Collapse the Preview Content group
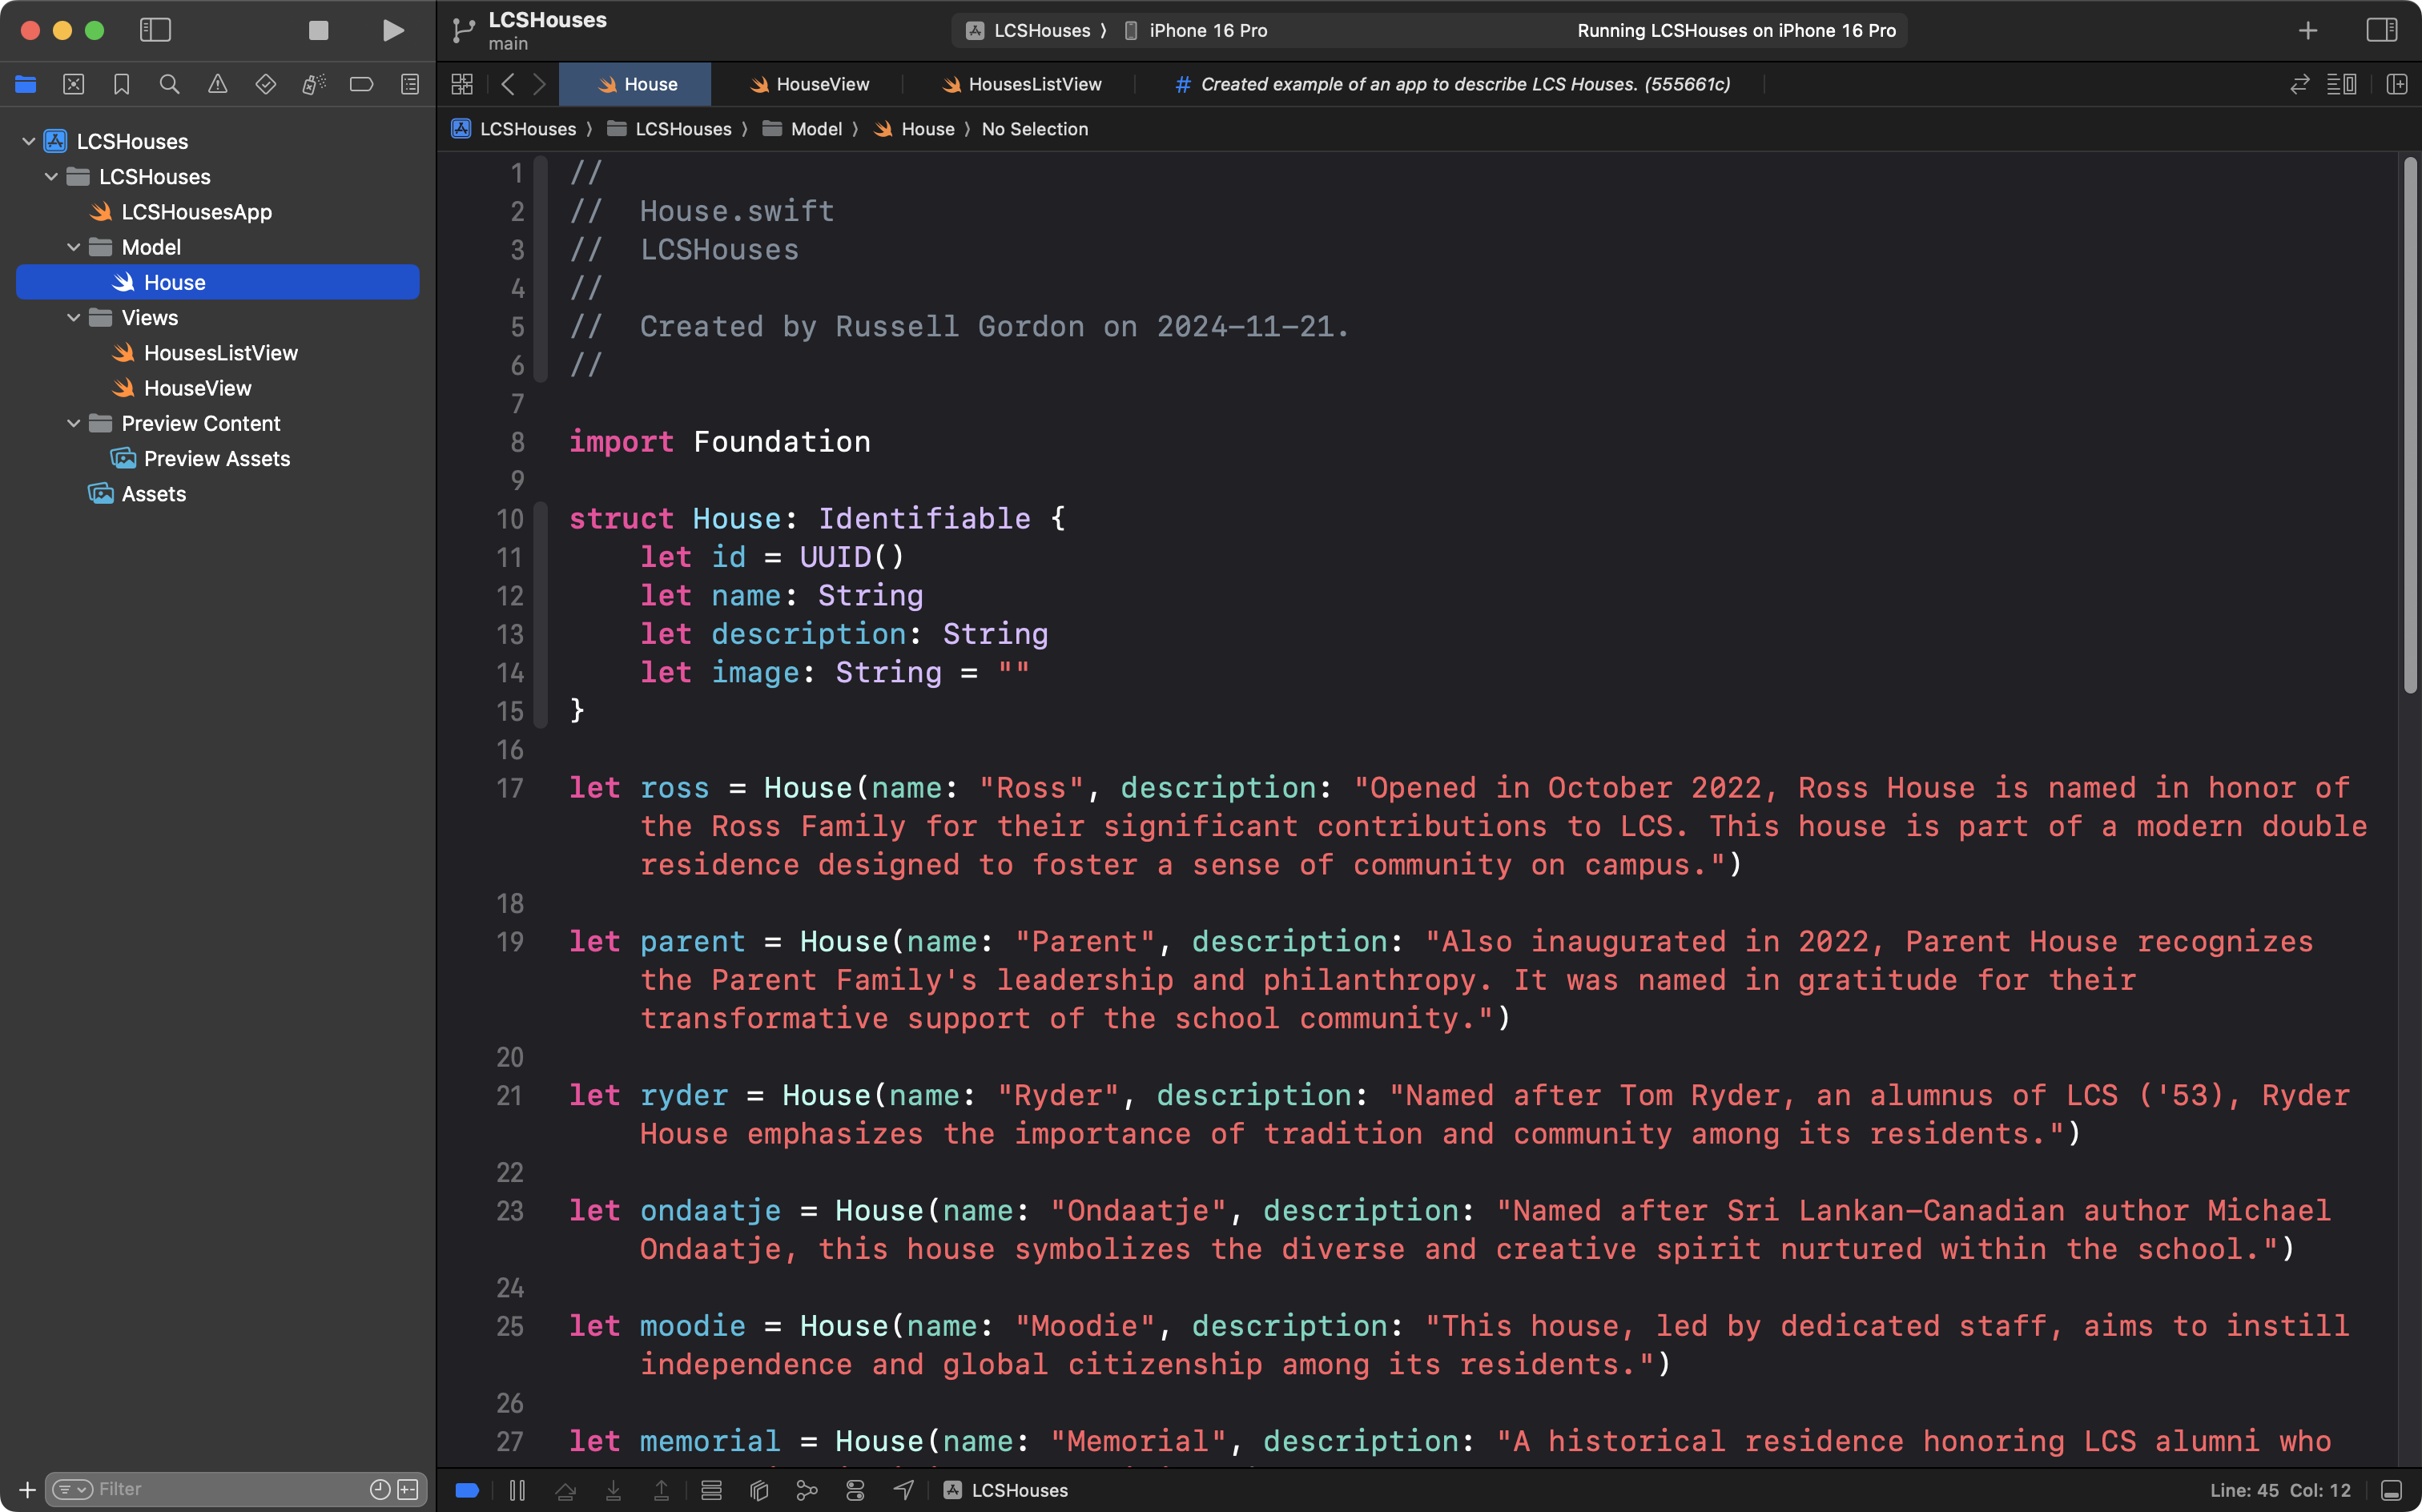Viewport: 2422px width, 1512px height. 74,423
